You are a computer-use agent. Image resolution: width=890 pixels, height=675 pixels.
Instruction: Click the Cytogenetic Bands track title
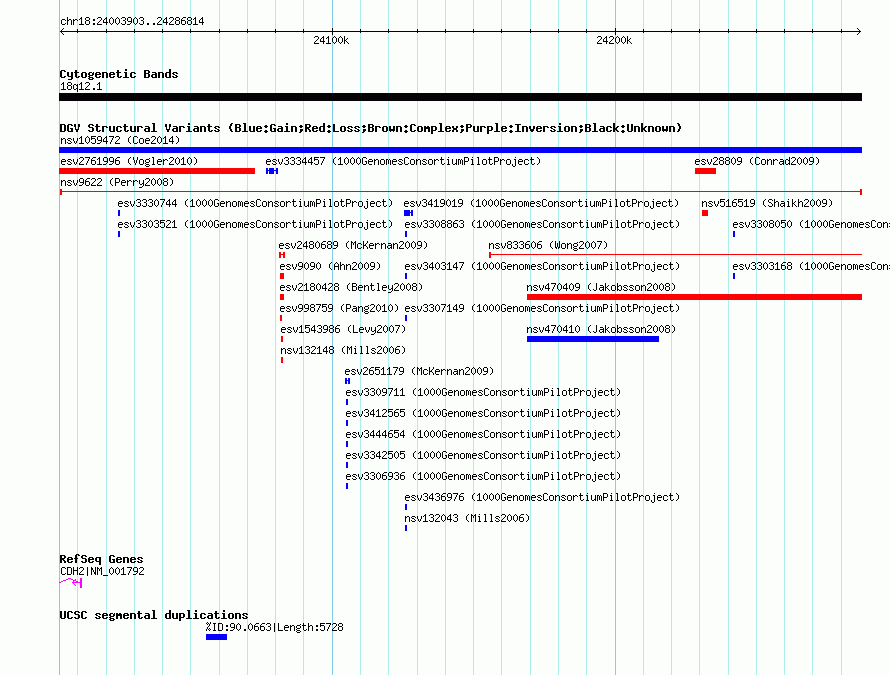pyautogui.click(x=119, y=74)
